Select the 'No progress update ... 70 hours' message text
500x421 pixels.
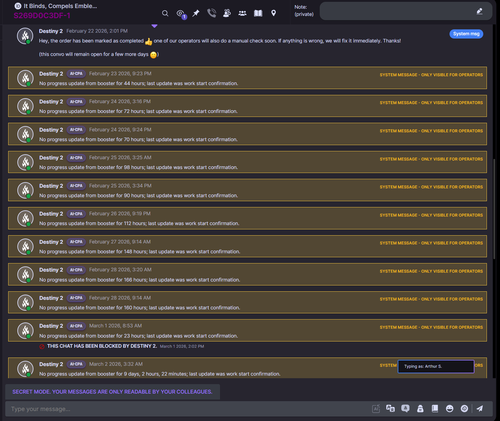coord(138,139)
